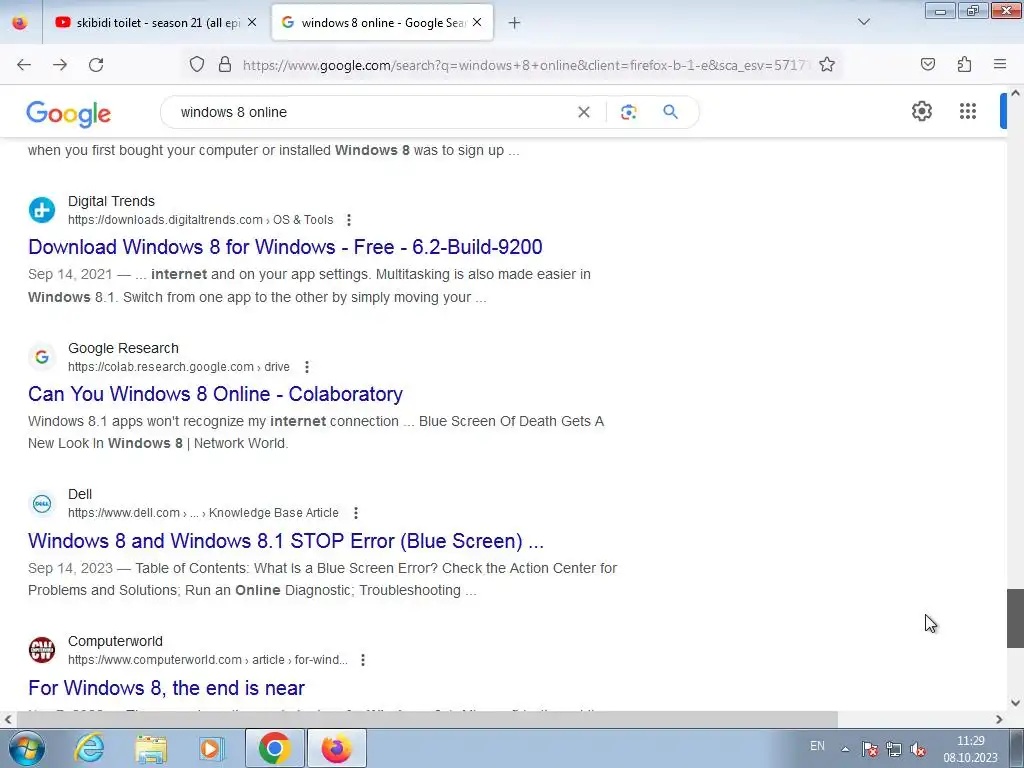Viewport: 1024px width, 768px height.
Task: Show hidden system tray icons
Action: (845, 749)
